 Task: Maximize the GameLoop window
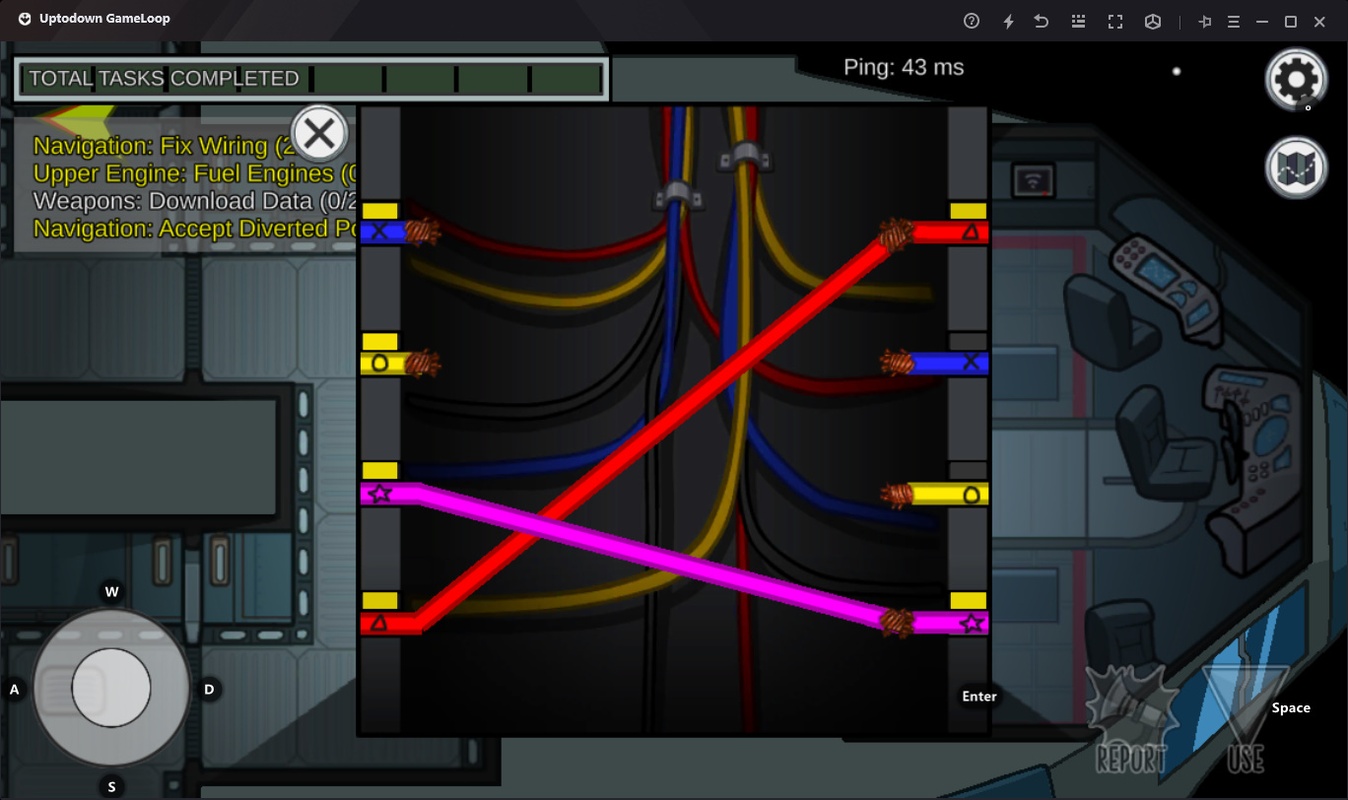click(1291, 21)
